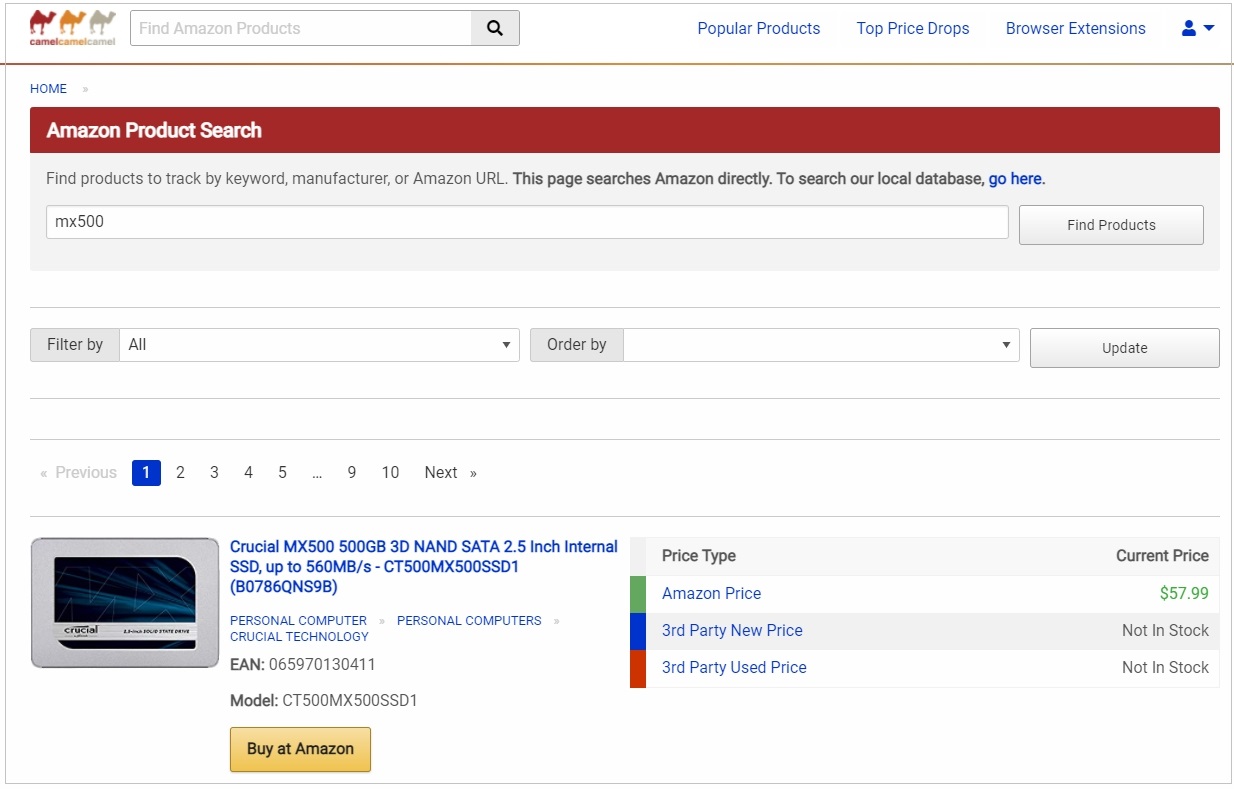Open the 3rd Party Used Price link

pyautogui.click(x=734, y=667)
